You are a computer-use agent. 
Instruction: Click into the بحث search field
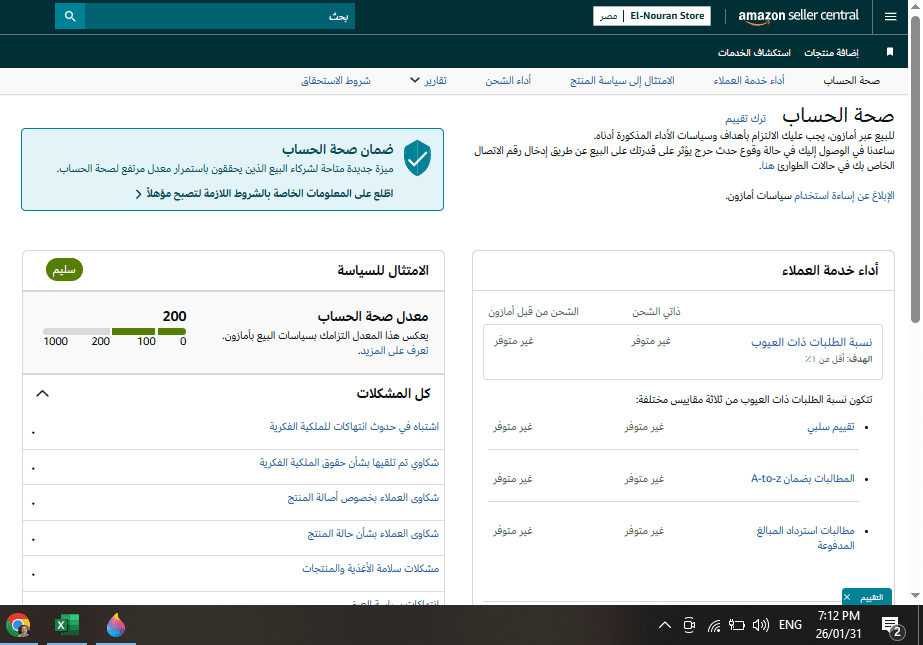click(220, 17)
